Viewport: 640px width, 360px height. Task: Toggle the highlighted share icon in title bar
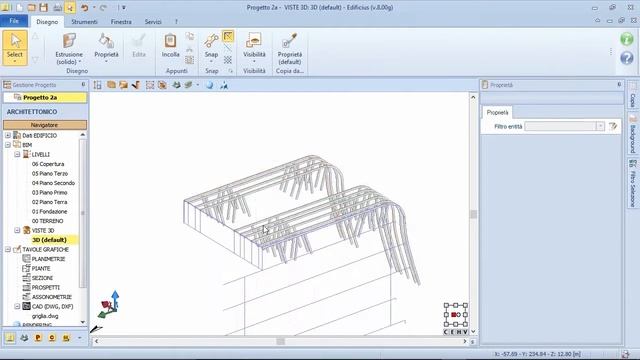(70, 7)
